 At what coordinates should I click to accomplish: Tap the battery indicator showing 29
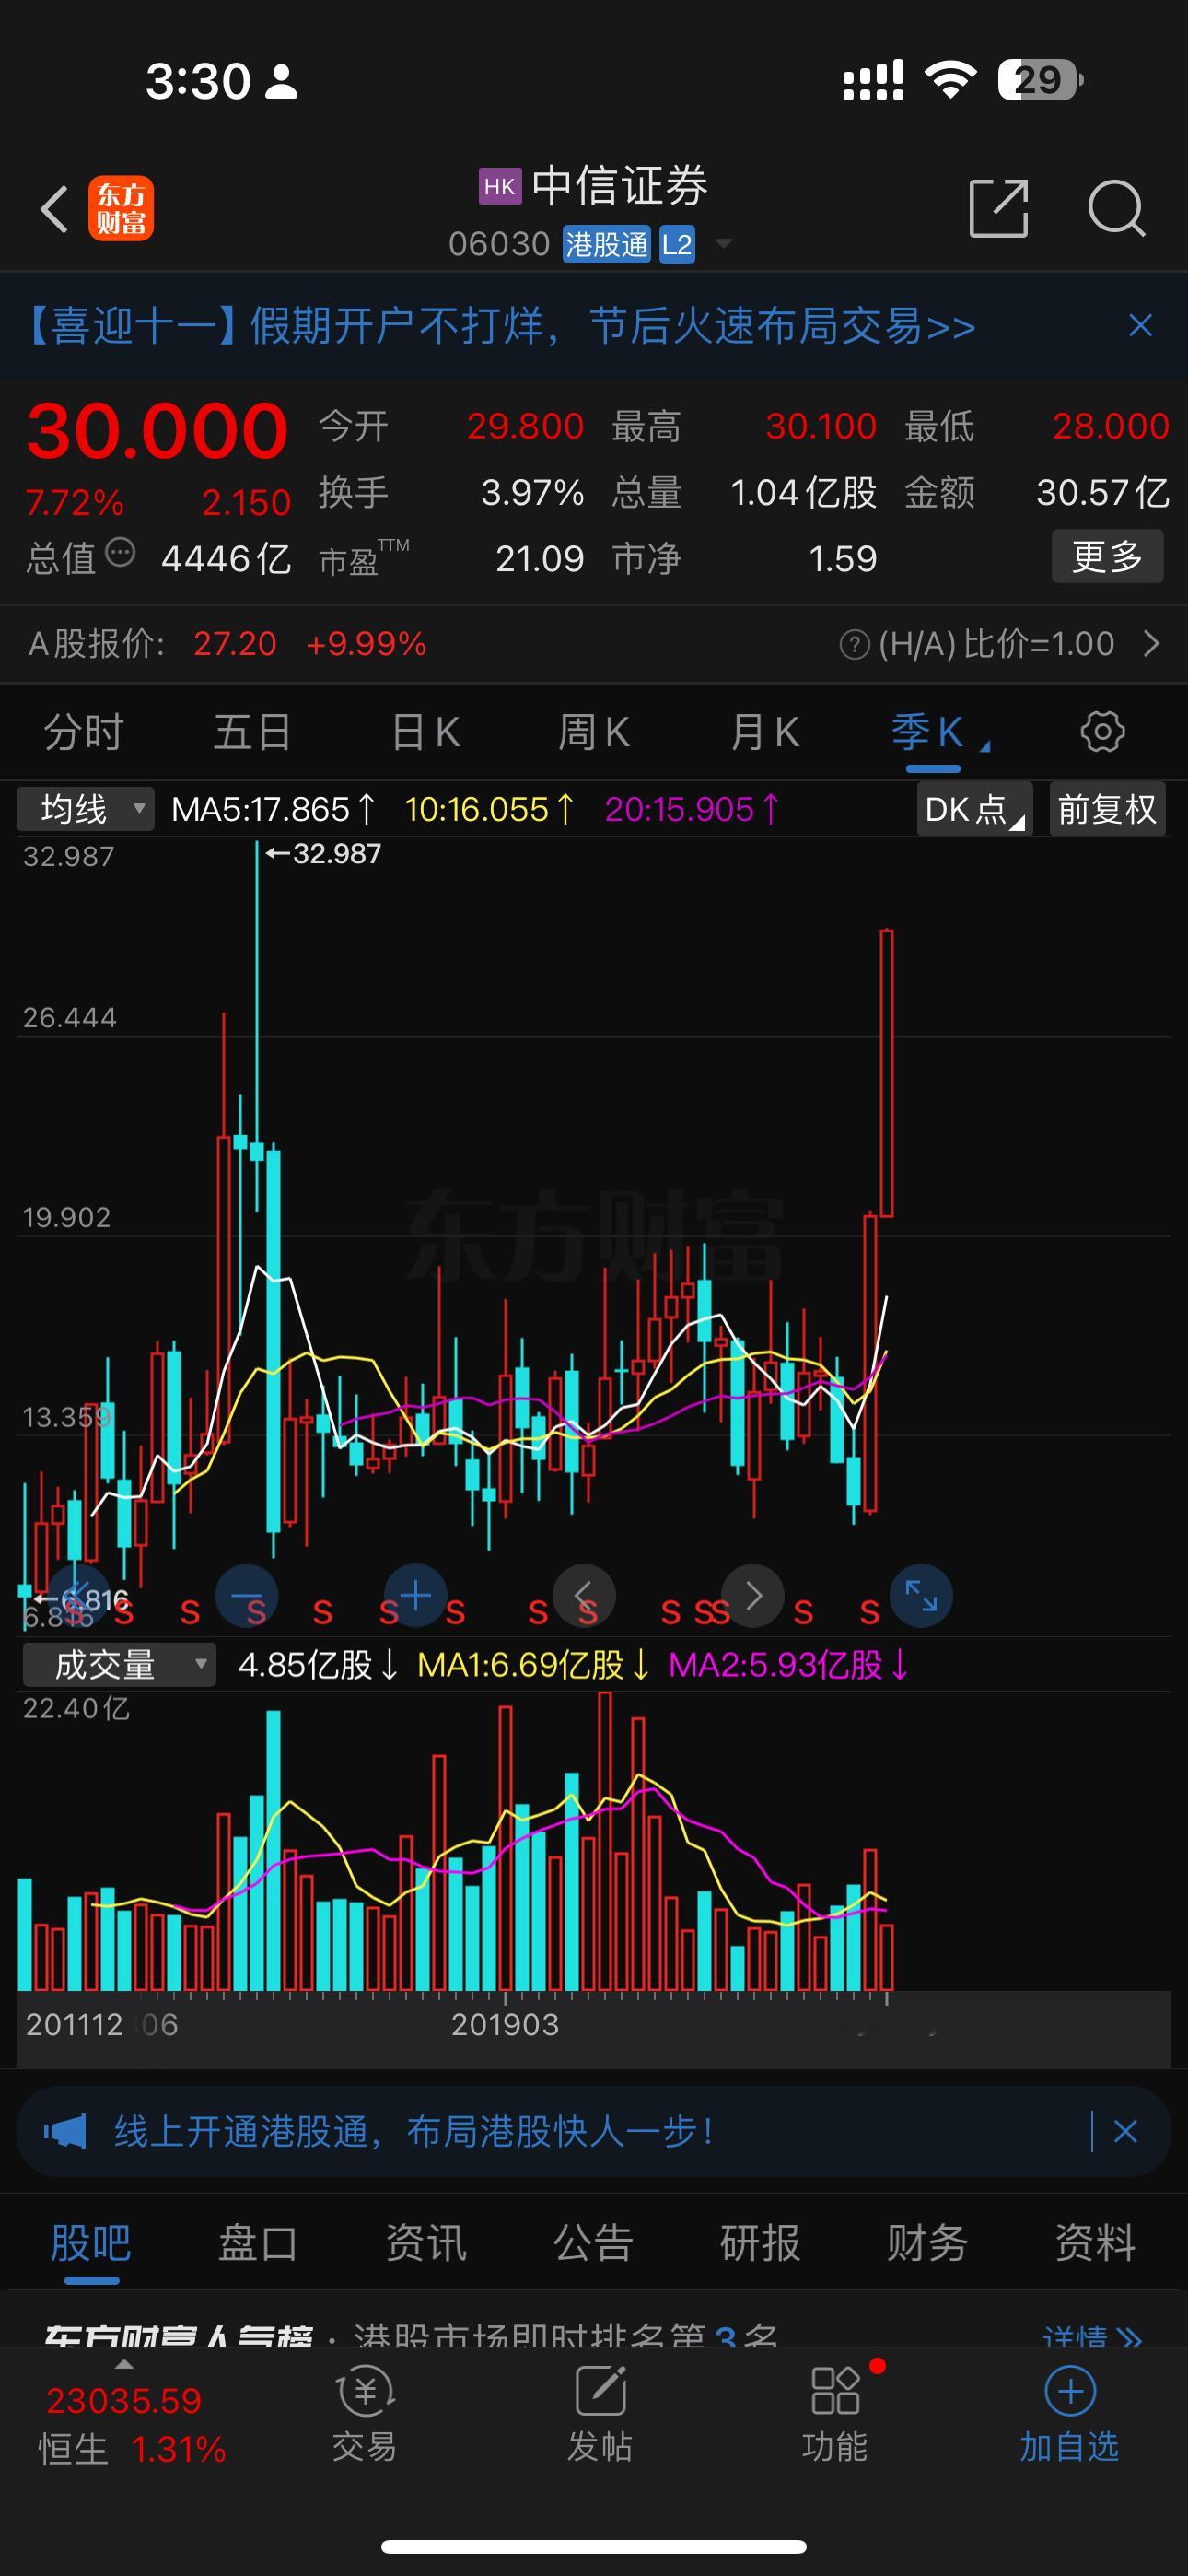pos(1040,79)
